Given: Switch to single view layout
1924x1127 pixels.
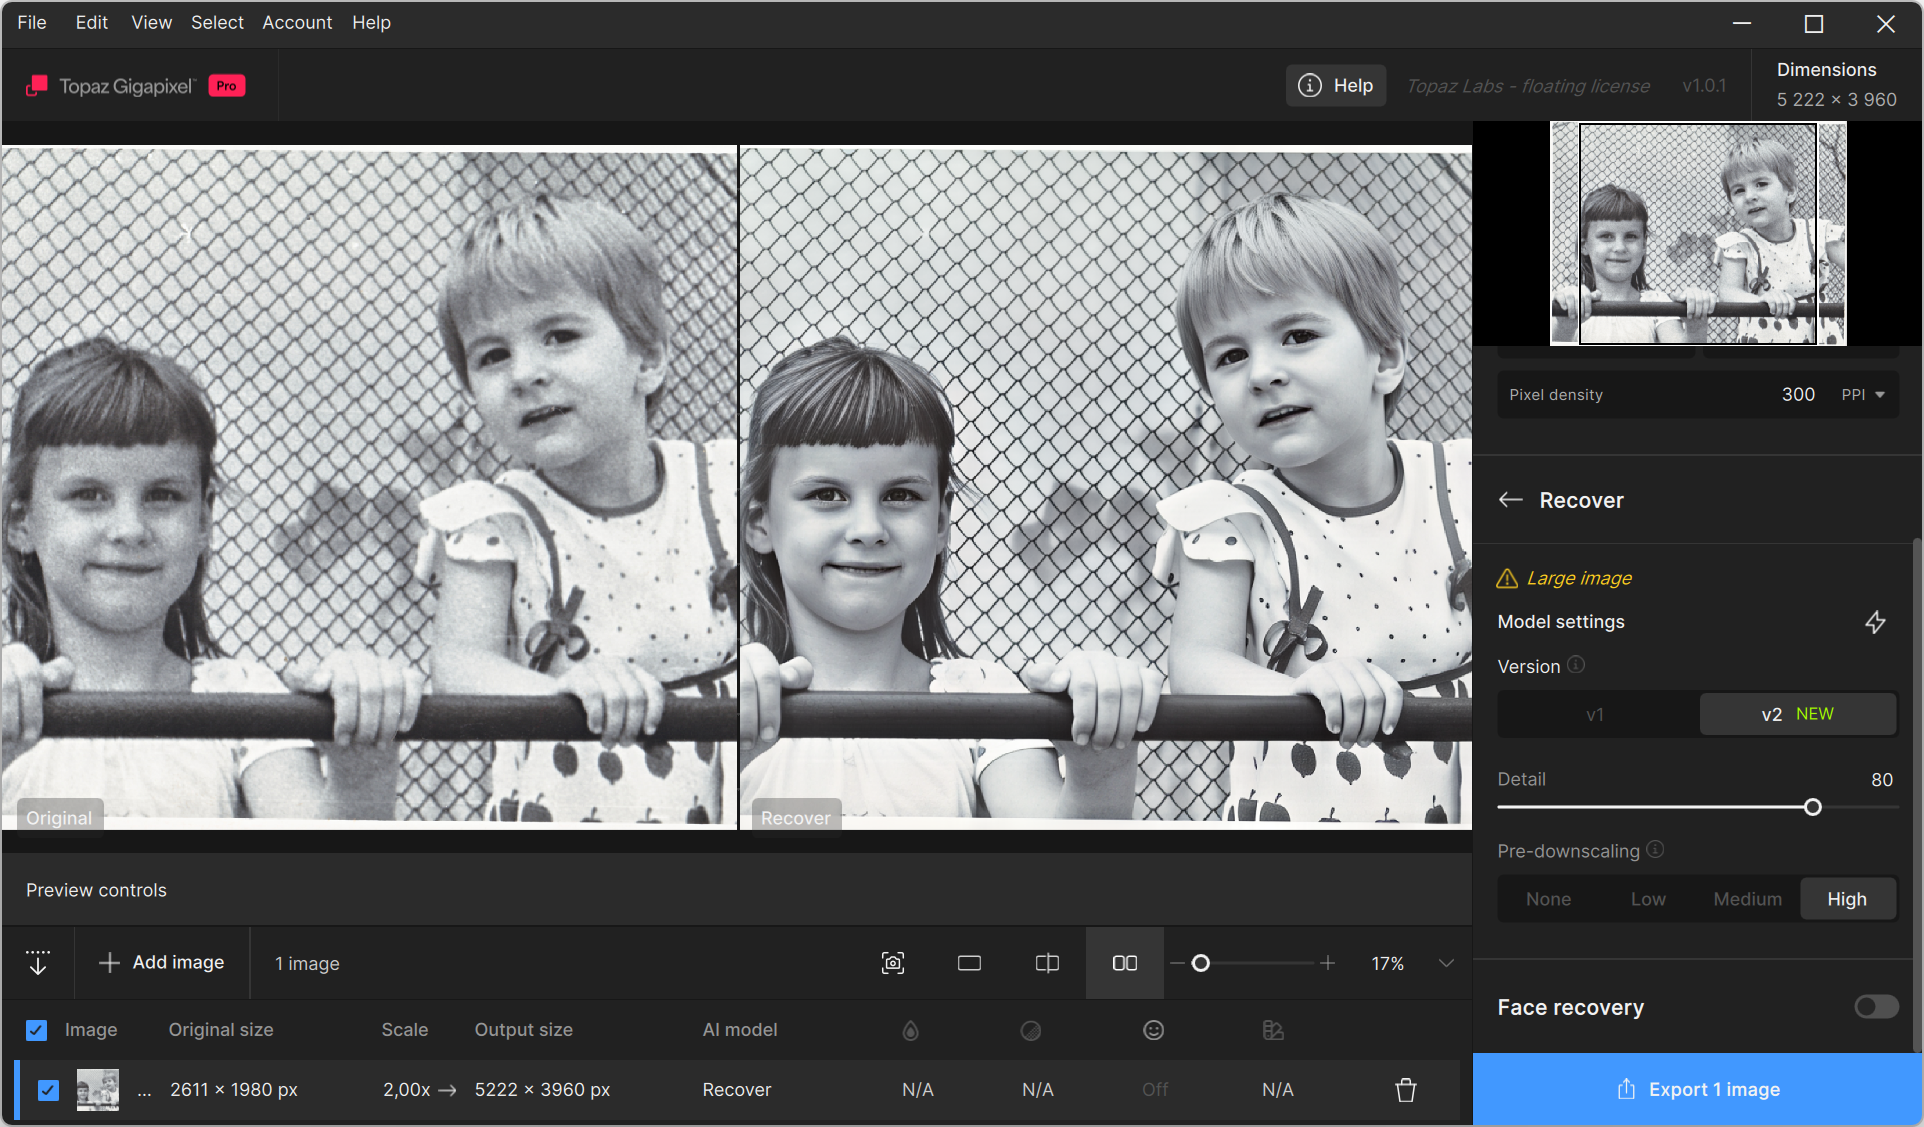Looking at the screenshot, I should (969, 963).
